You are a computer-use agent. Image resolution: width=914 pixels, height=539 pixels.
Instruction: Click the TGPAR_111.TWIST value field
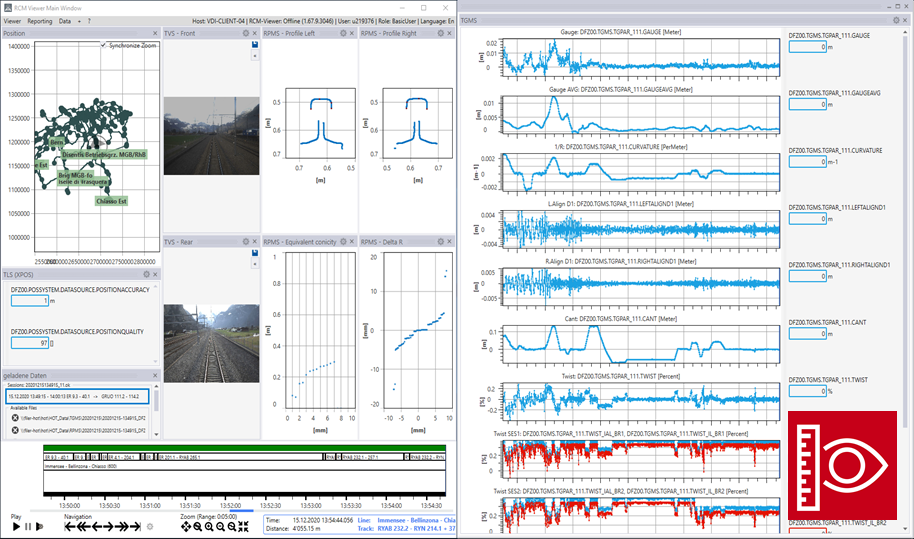pos(808,391)
